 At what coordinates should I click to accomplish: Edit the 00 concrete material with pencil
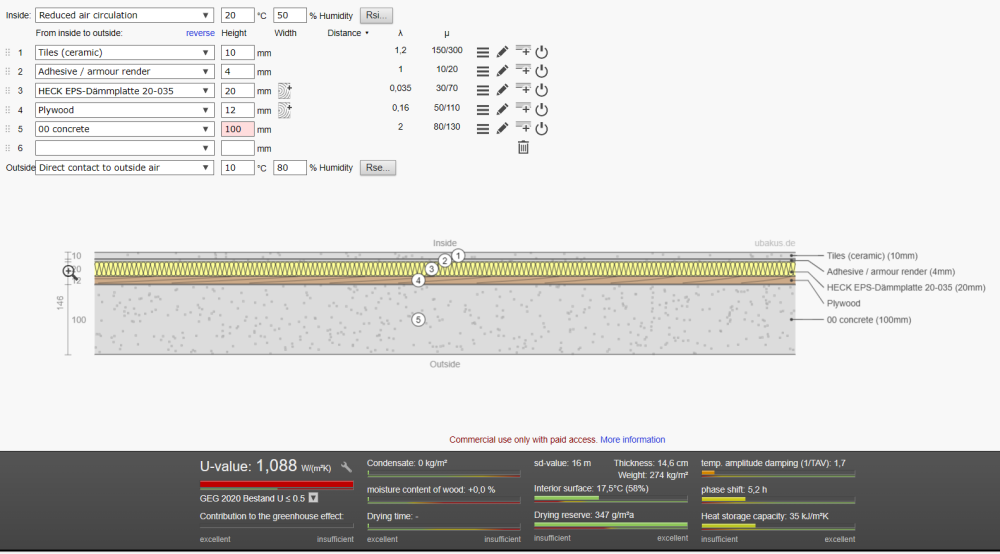(x=503, y=128)
